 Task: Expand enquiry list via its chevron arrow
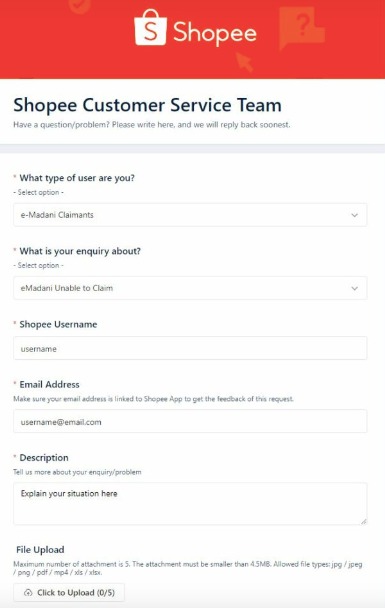click(354, 288)
